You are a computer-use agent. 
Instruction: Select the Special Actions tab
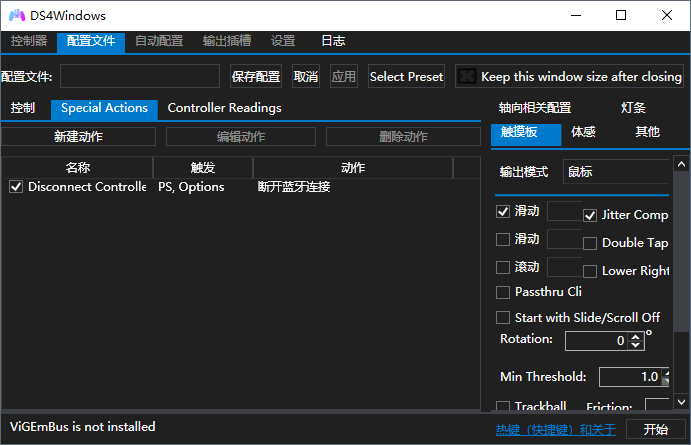point(104,109)
